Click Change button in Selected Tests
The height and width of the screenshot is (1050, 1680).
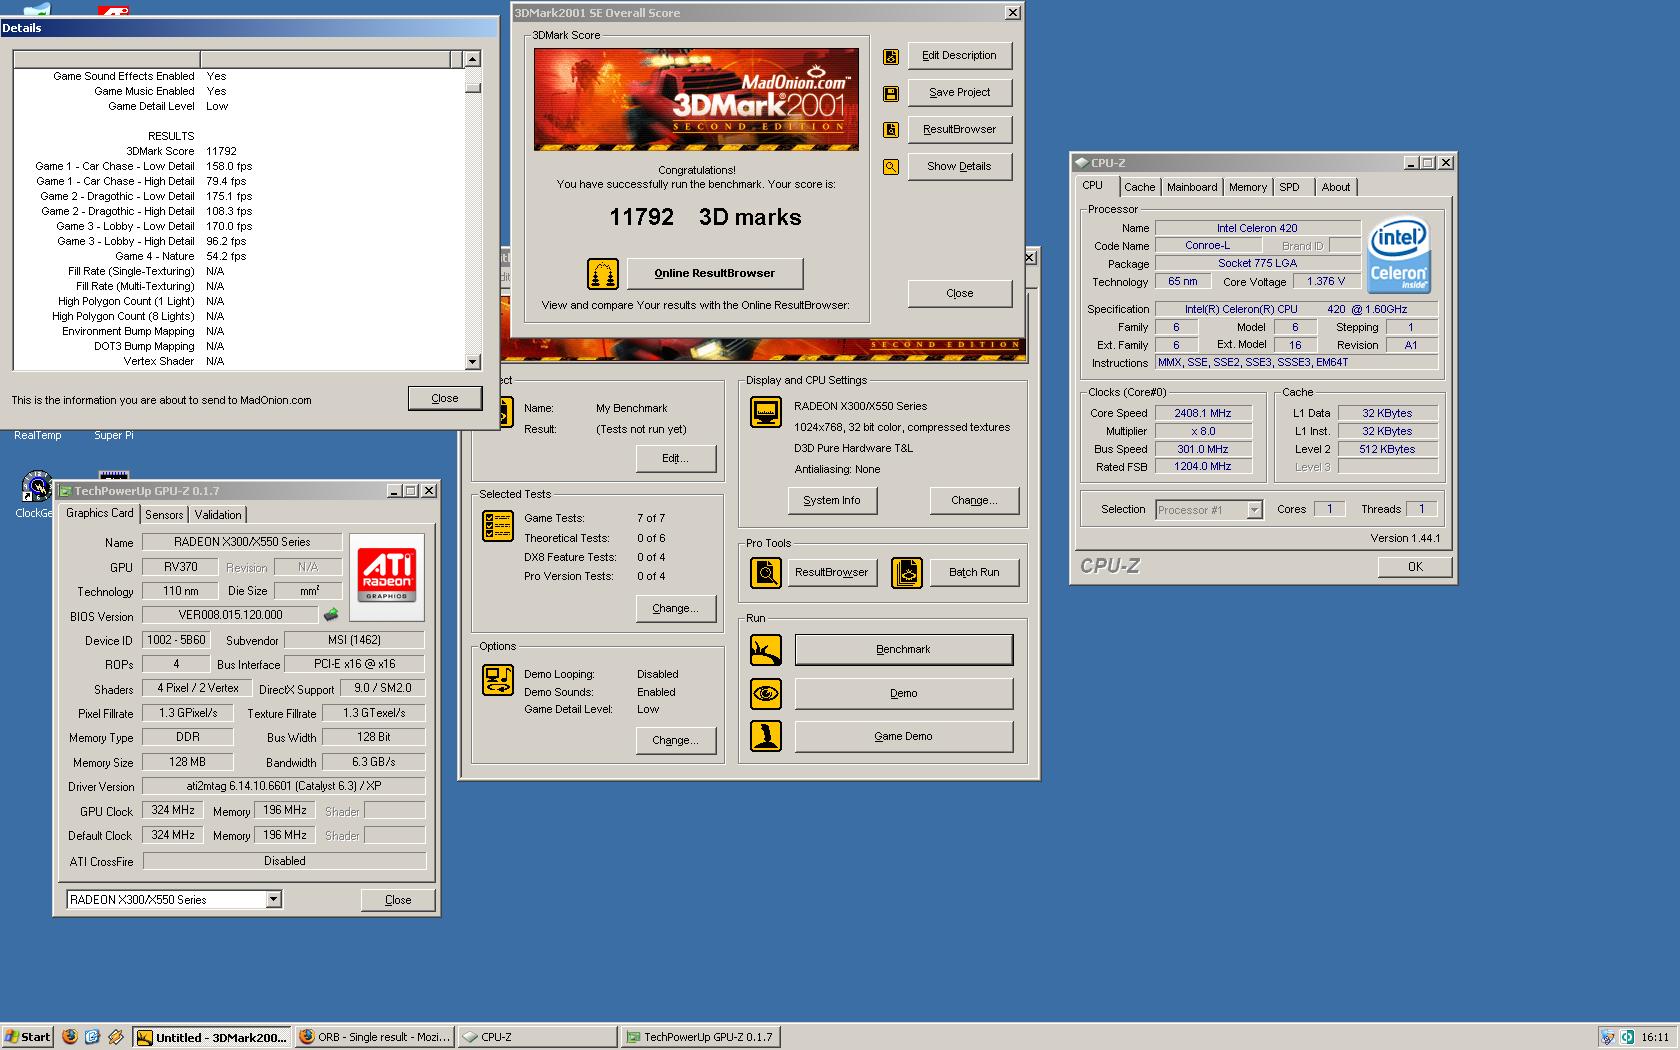(x=676, y=608)
